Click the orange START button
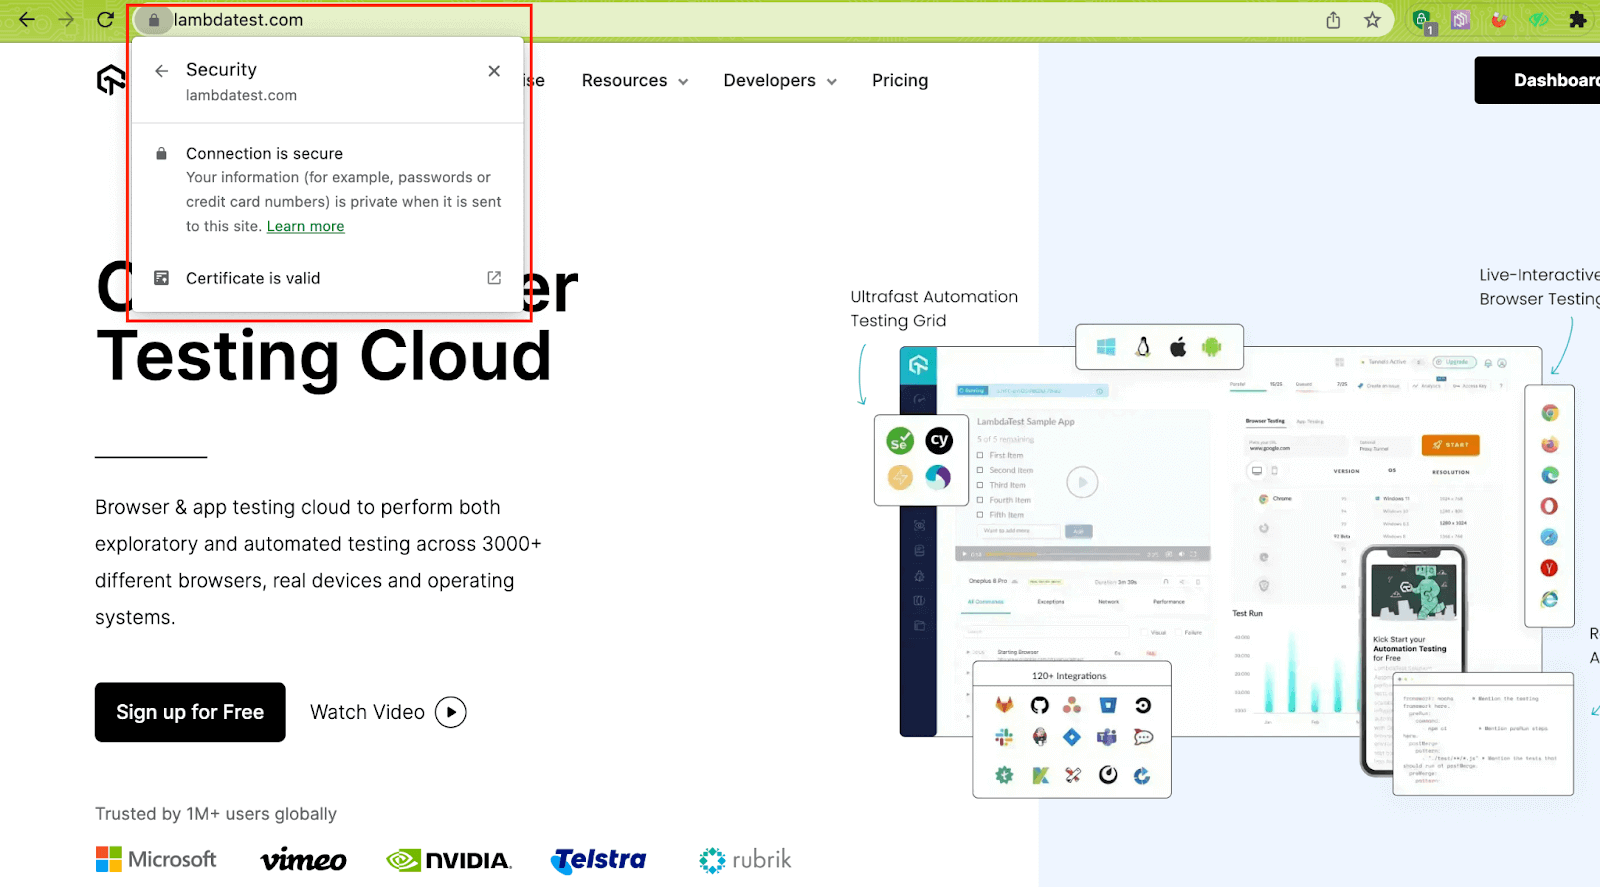 (x=1450, y=445)
